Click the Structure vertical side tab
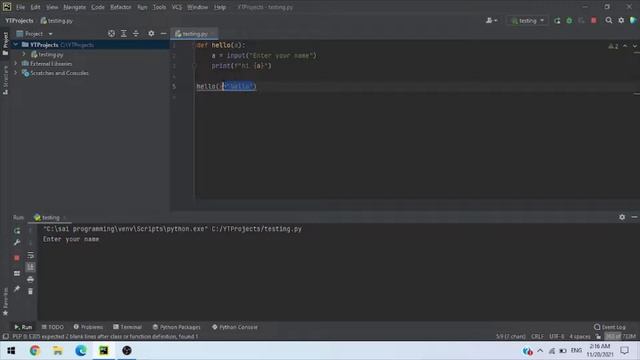 pyautogui.click(x=5, y=80)
